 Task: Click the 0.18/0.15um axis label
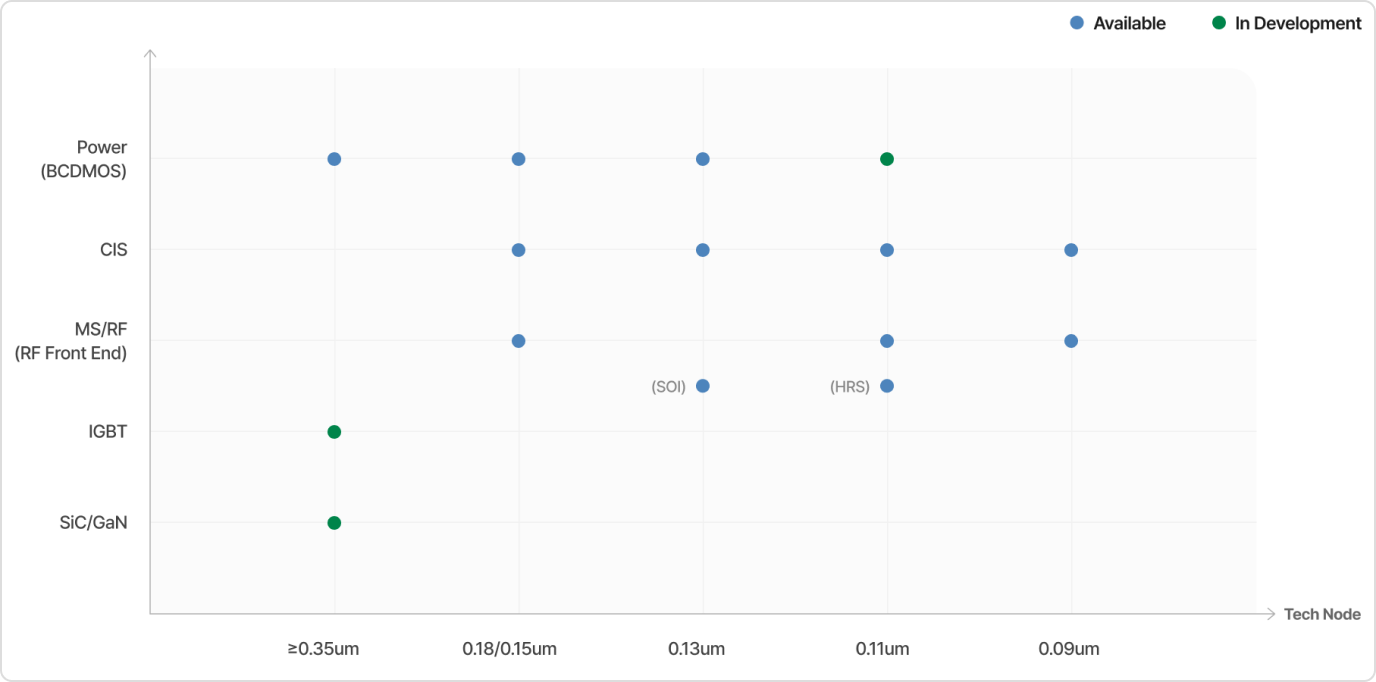click(x=509, y=649)
